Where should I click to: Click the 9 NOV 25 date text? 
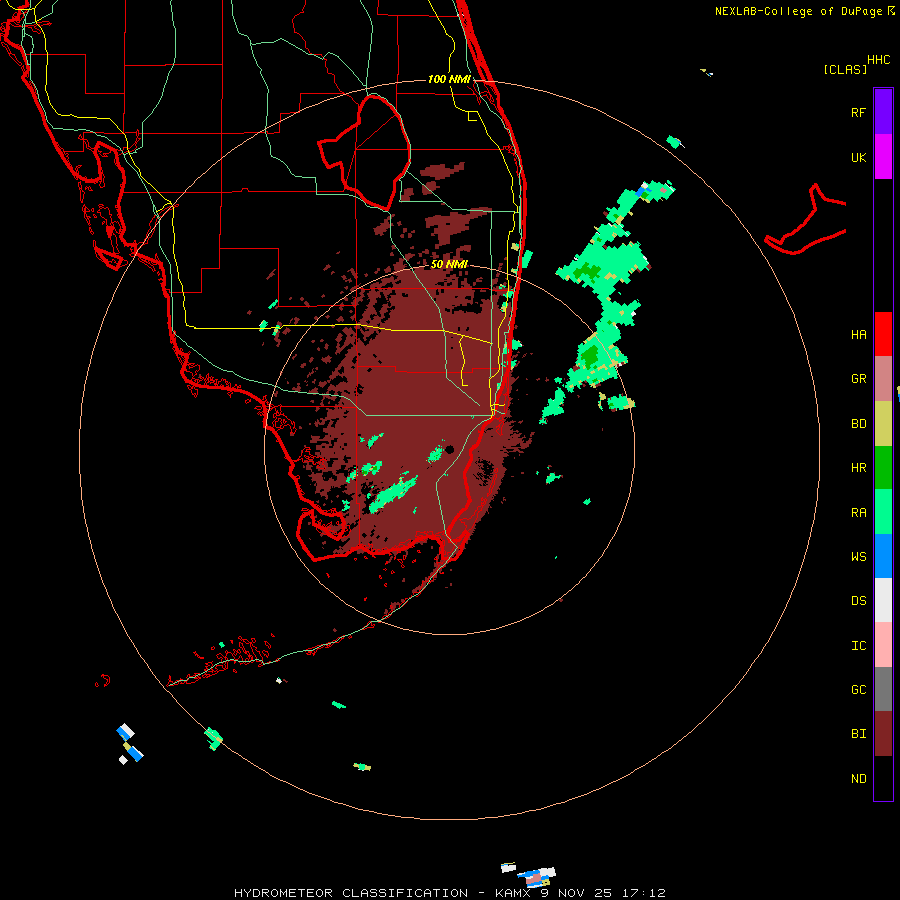[x=577, y=893]
